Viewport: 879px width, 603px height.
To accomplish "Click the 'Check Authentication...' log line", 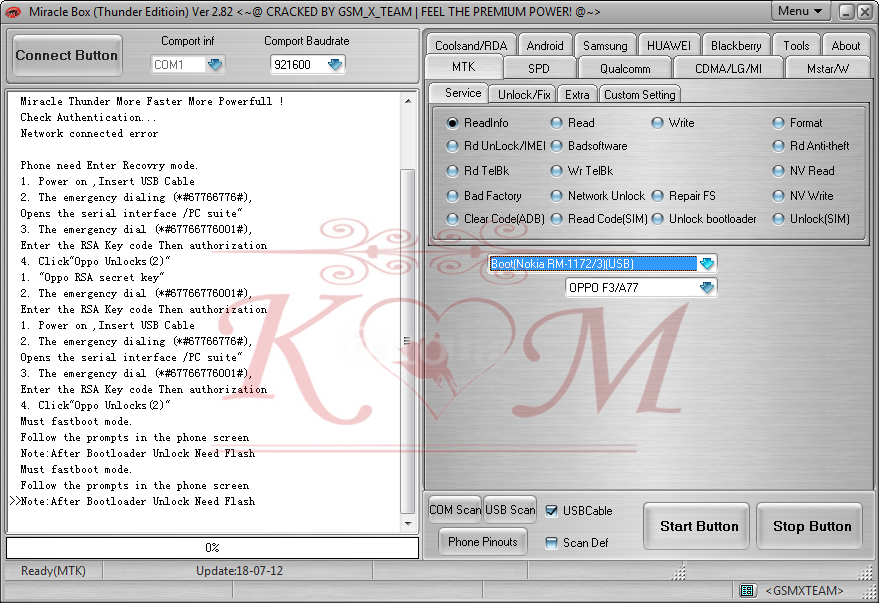I will (x=89, y=117).
